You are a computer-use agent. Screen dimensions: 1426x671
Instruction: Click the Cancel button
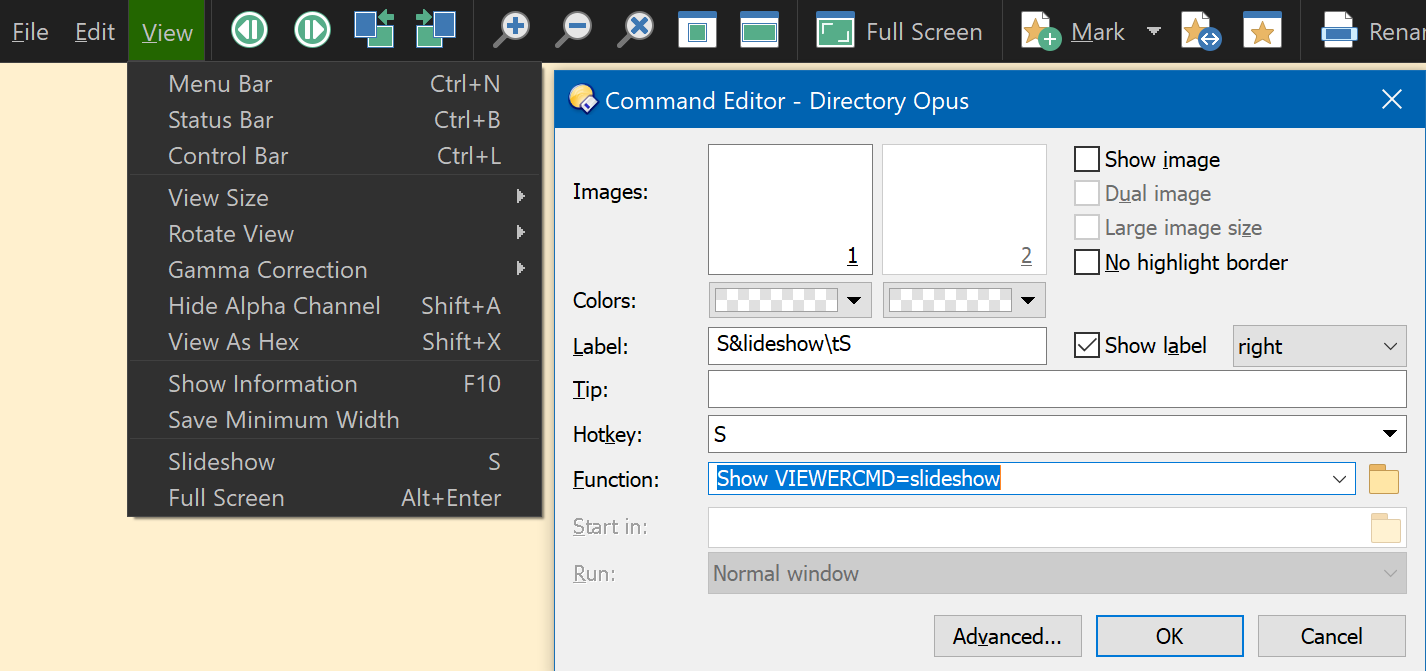click(1331, 636)
